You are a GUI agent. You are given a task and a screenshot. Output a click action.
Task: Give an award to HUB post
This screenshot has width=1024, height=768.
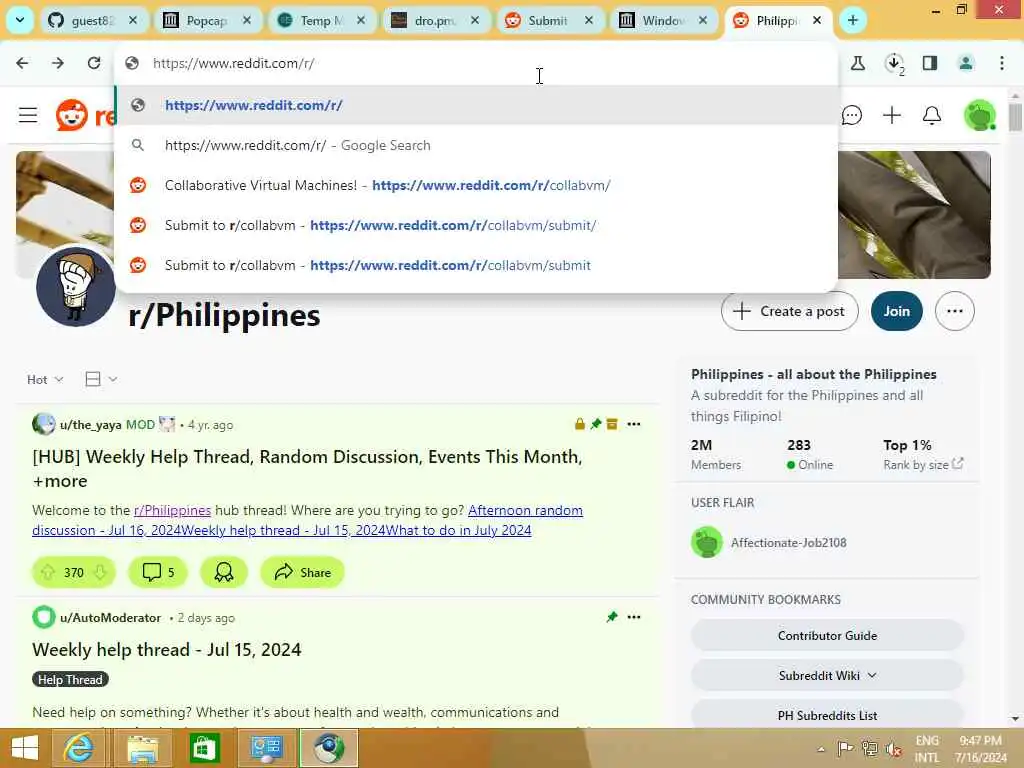click(224, 572)
